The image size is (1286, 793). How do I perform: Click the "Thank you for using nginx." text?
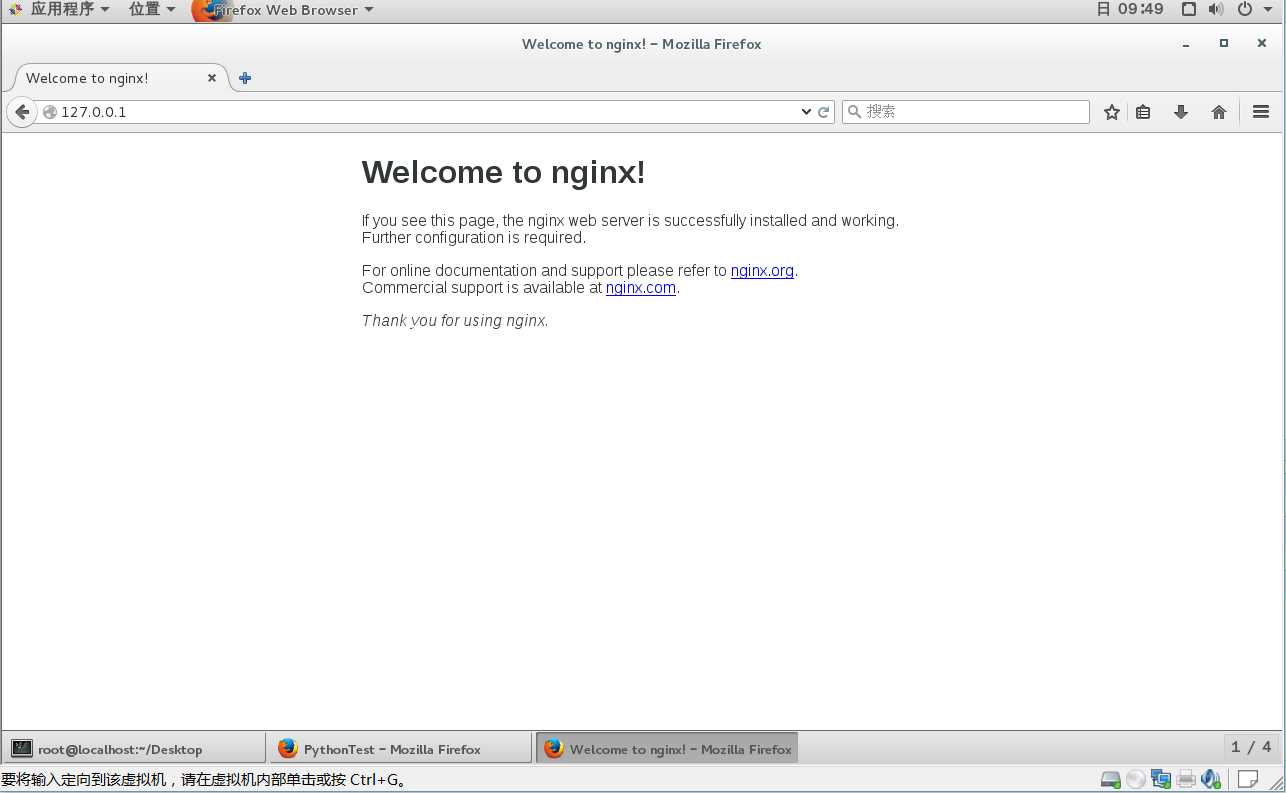pos(455,321)
